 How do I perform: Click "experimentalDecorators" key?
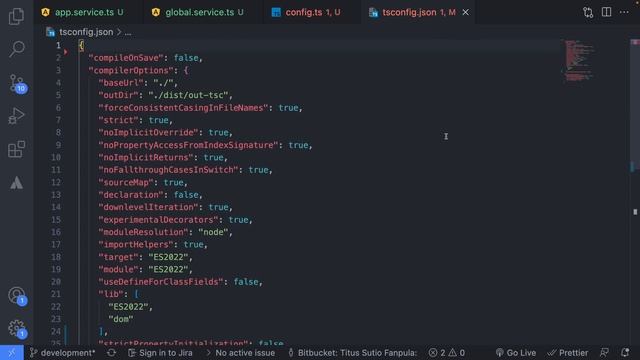point(158,220)
